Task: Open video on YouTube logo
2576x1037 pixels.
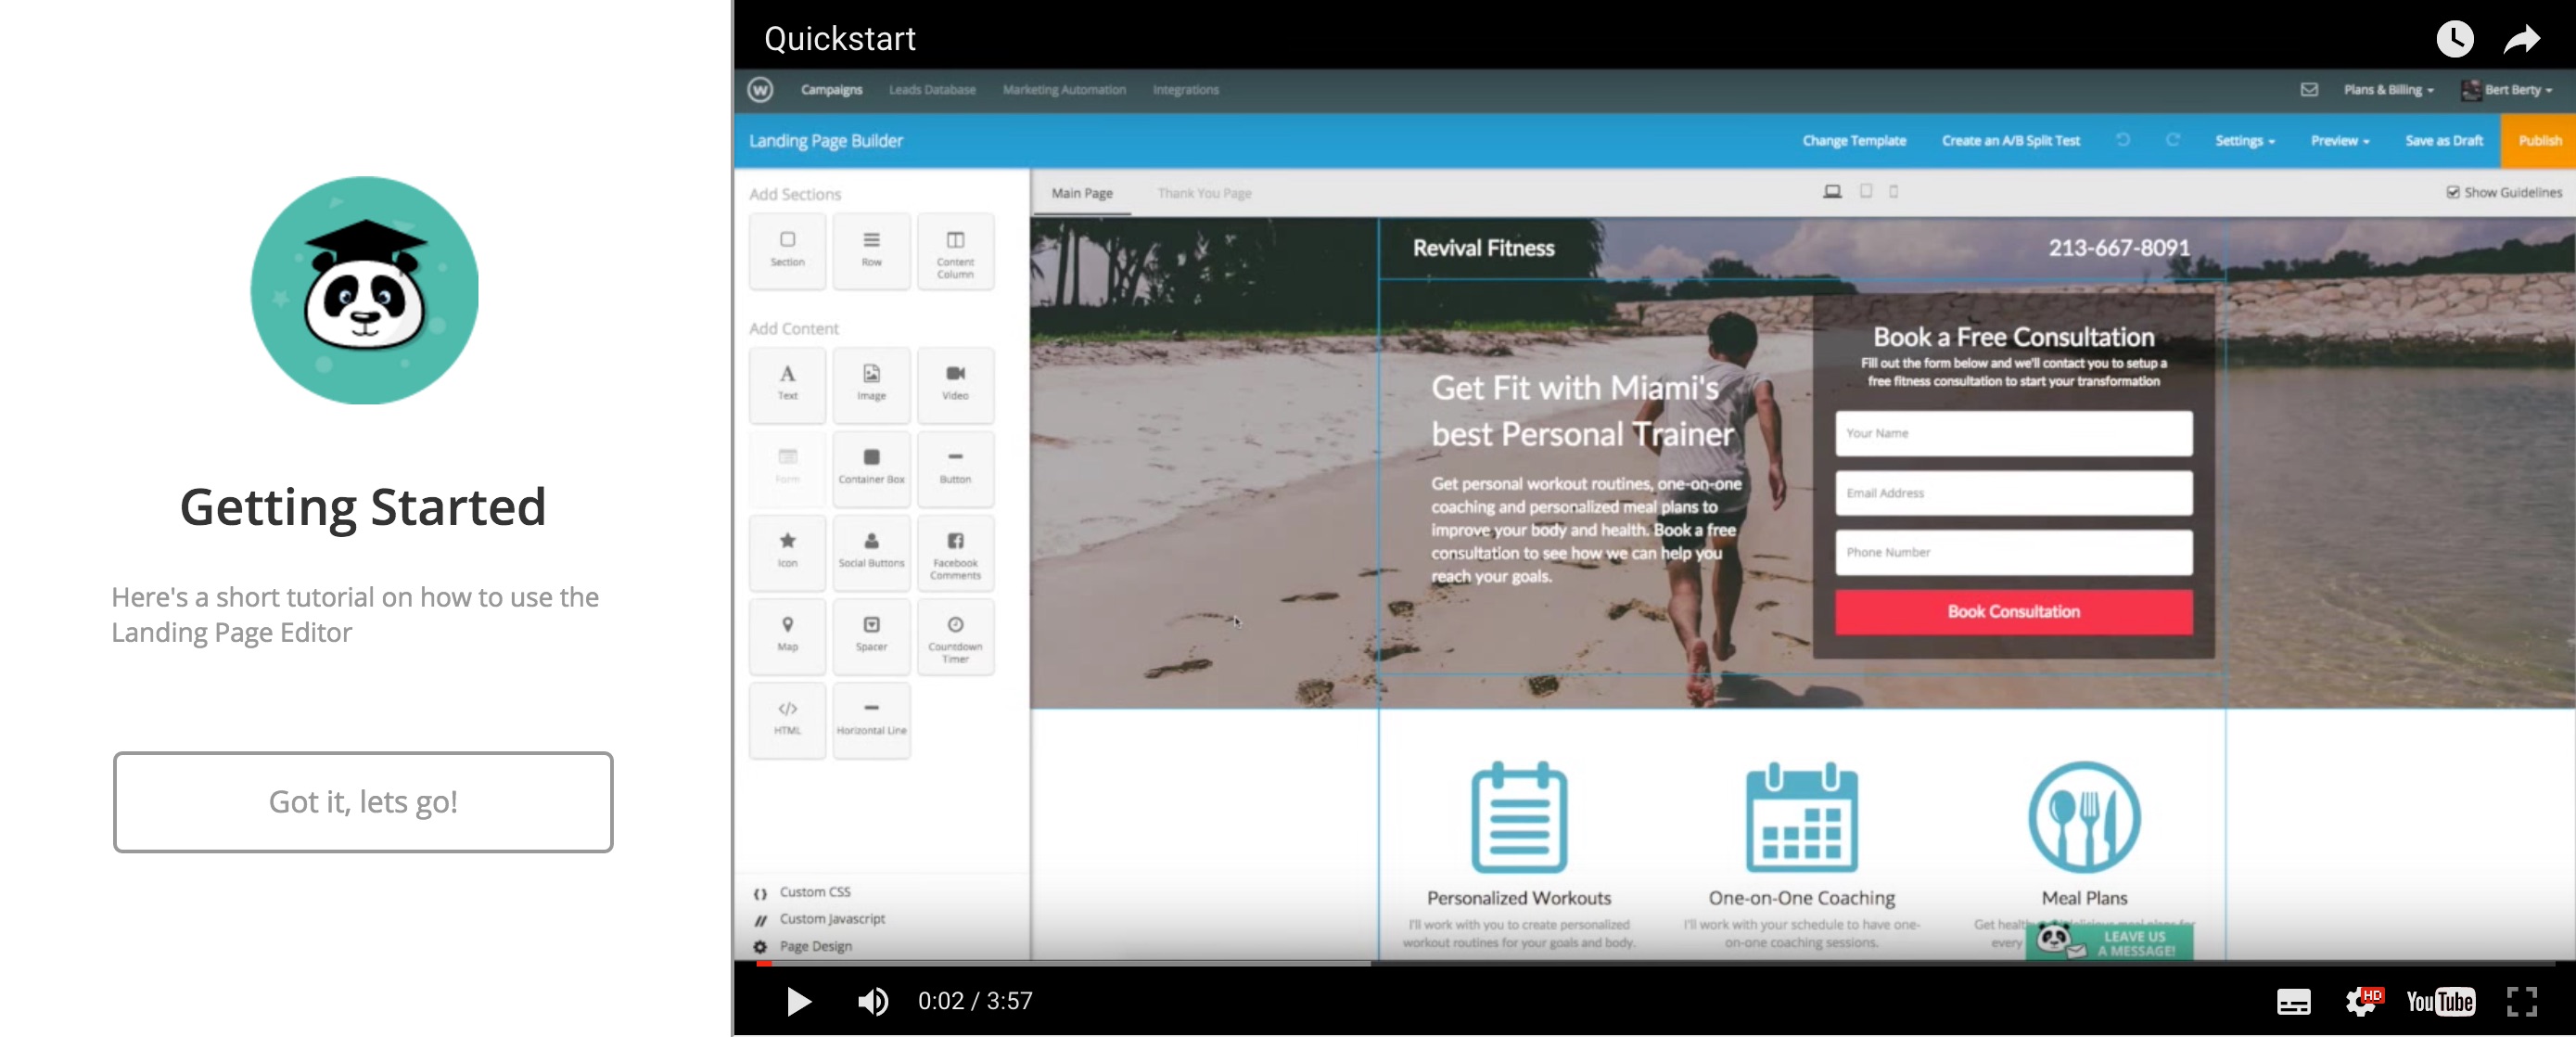Action: click(2439, 1001)
